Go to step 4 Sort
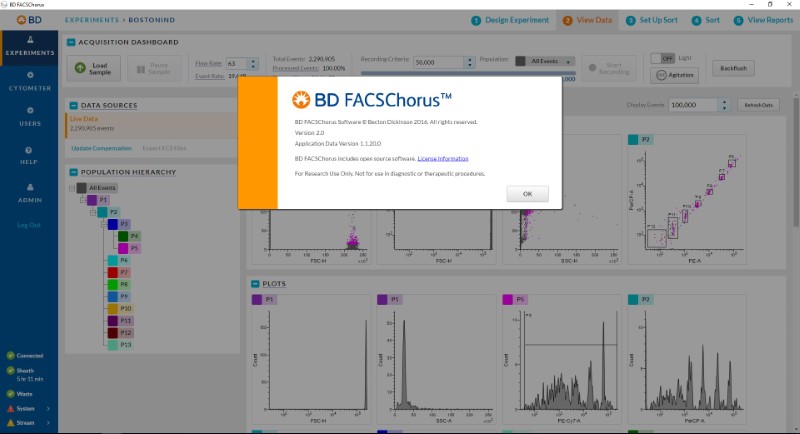This screenshot has height=434, width=800. coord(706,20)
